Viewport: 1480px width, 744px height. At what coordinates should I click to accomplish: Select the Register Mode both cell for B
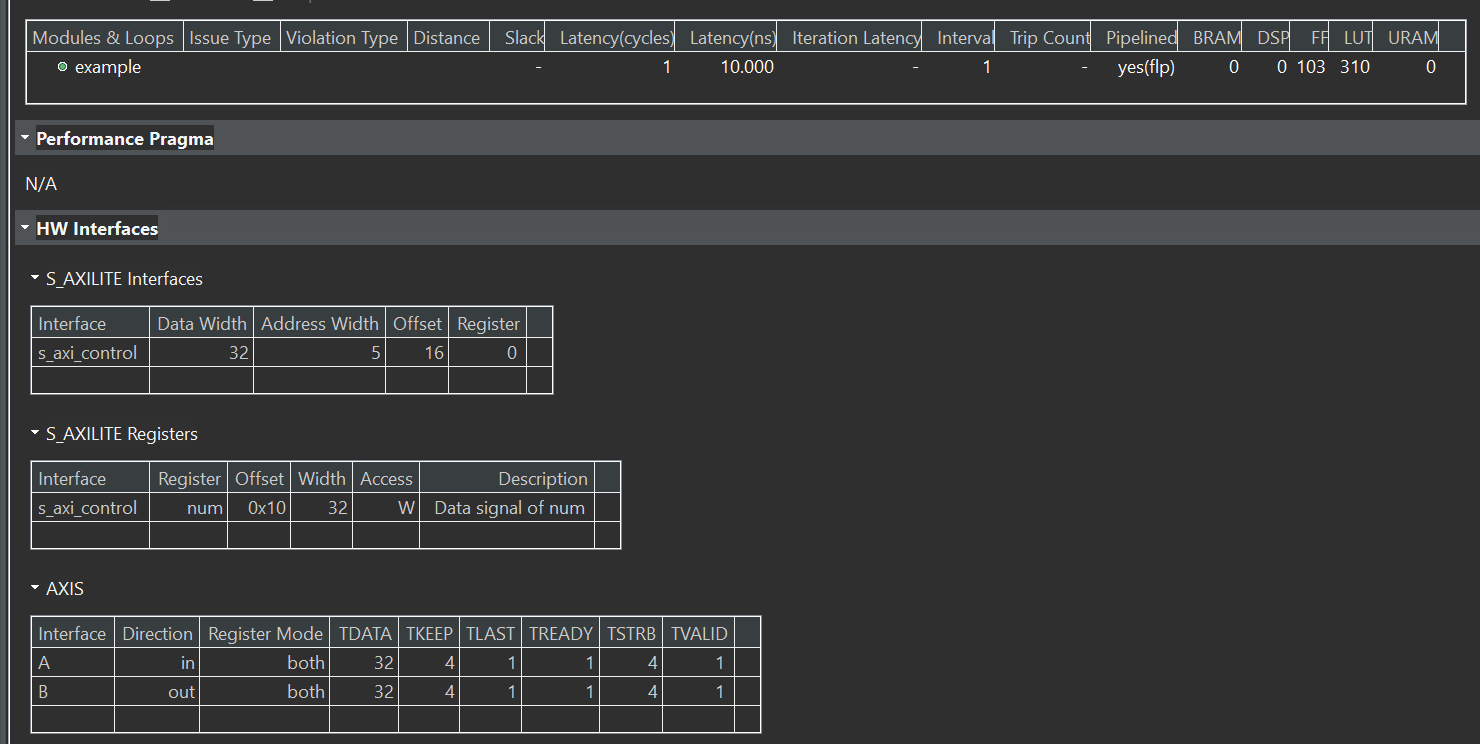pyautogui.click(x=265, y=691)
